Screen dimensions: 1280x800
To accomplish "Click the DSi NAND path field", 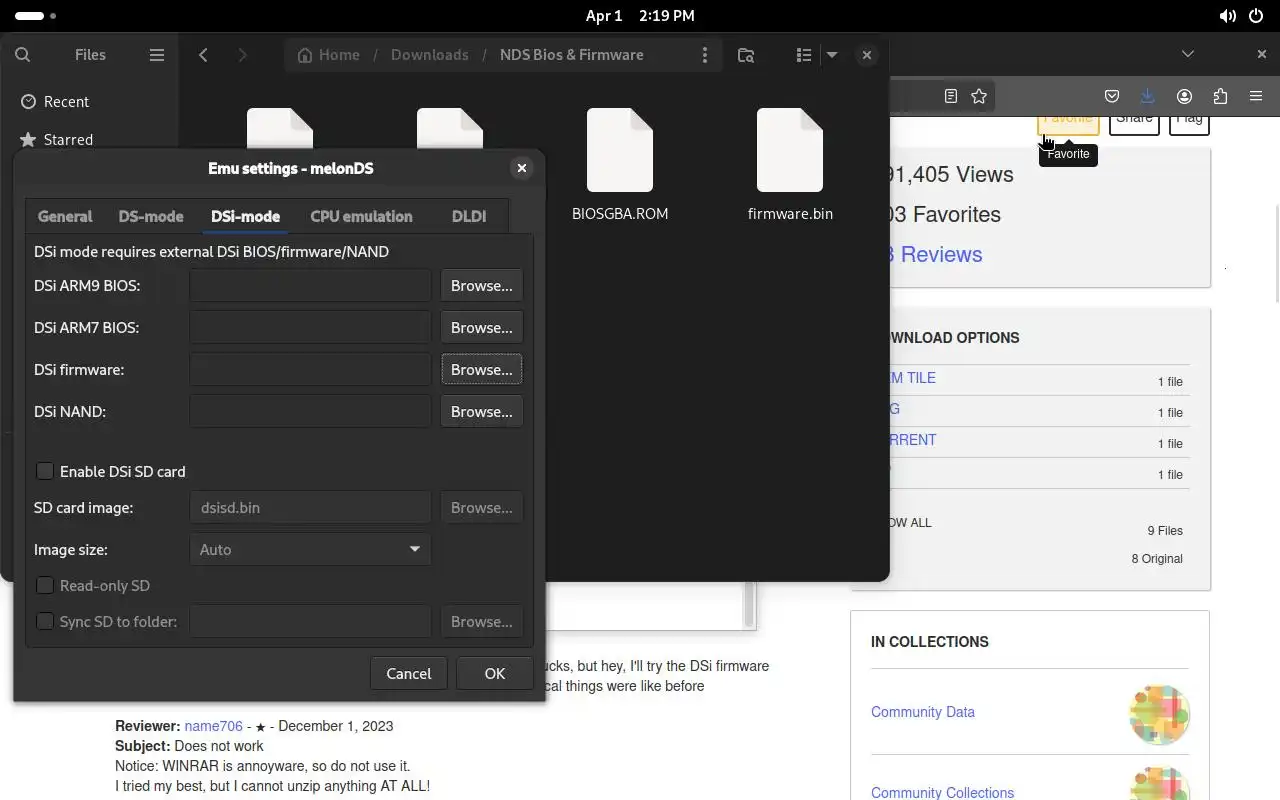I will tap(310, 412).
